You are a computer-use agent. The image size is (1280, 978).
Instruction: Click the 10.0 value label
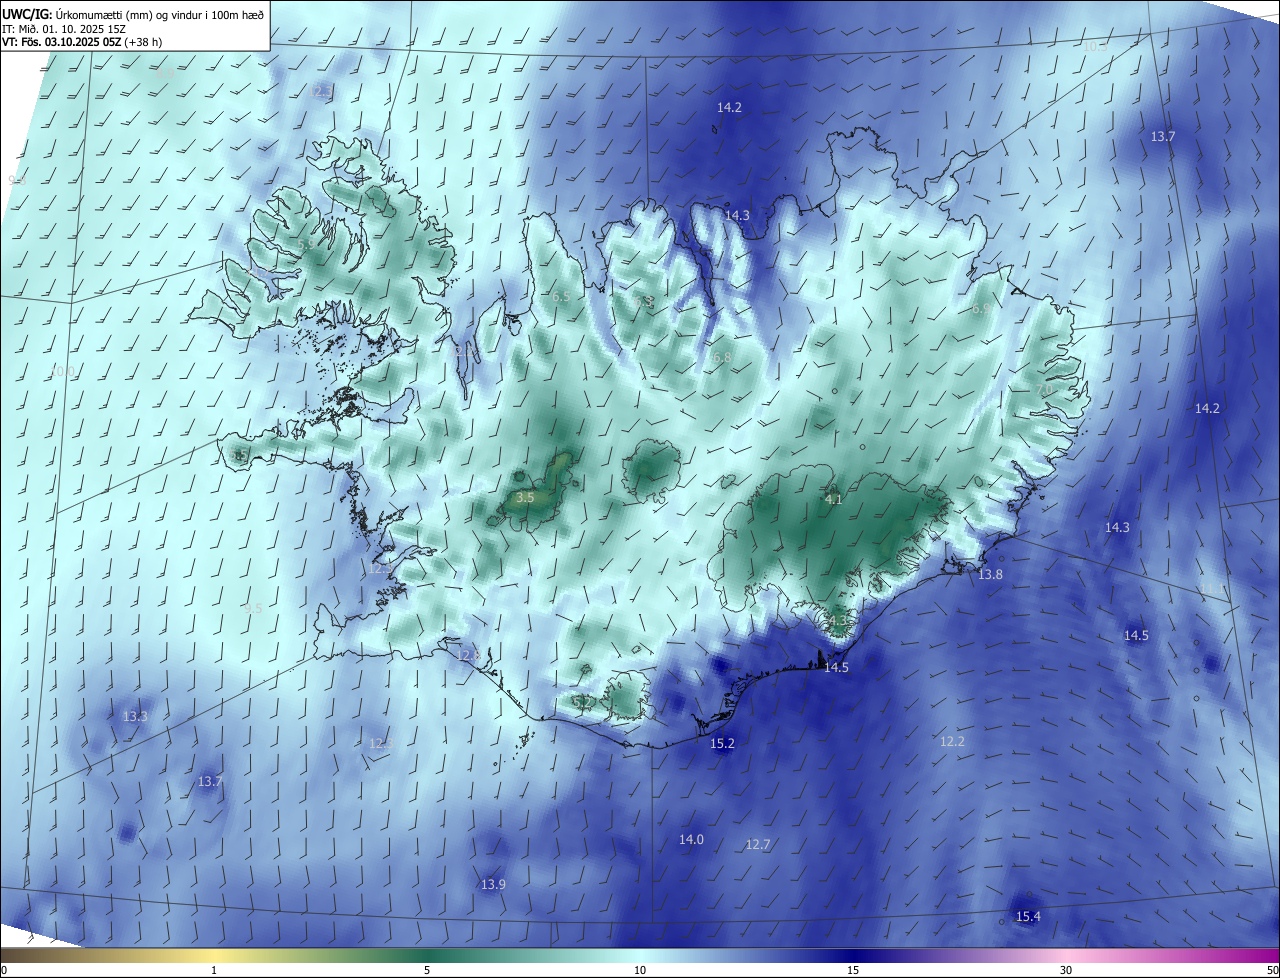[62, 371]
